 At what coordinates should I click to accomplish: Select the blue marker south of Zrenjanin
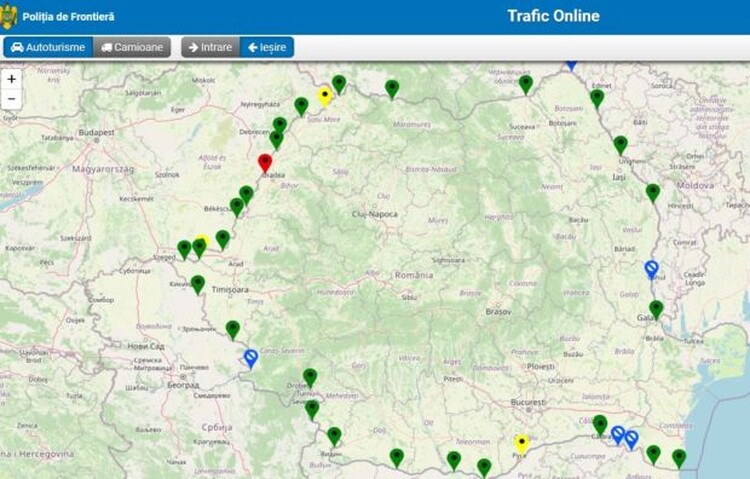250,357
